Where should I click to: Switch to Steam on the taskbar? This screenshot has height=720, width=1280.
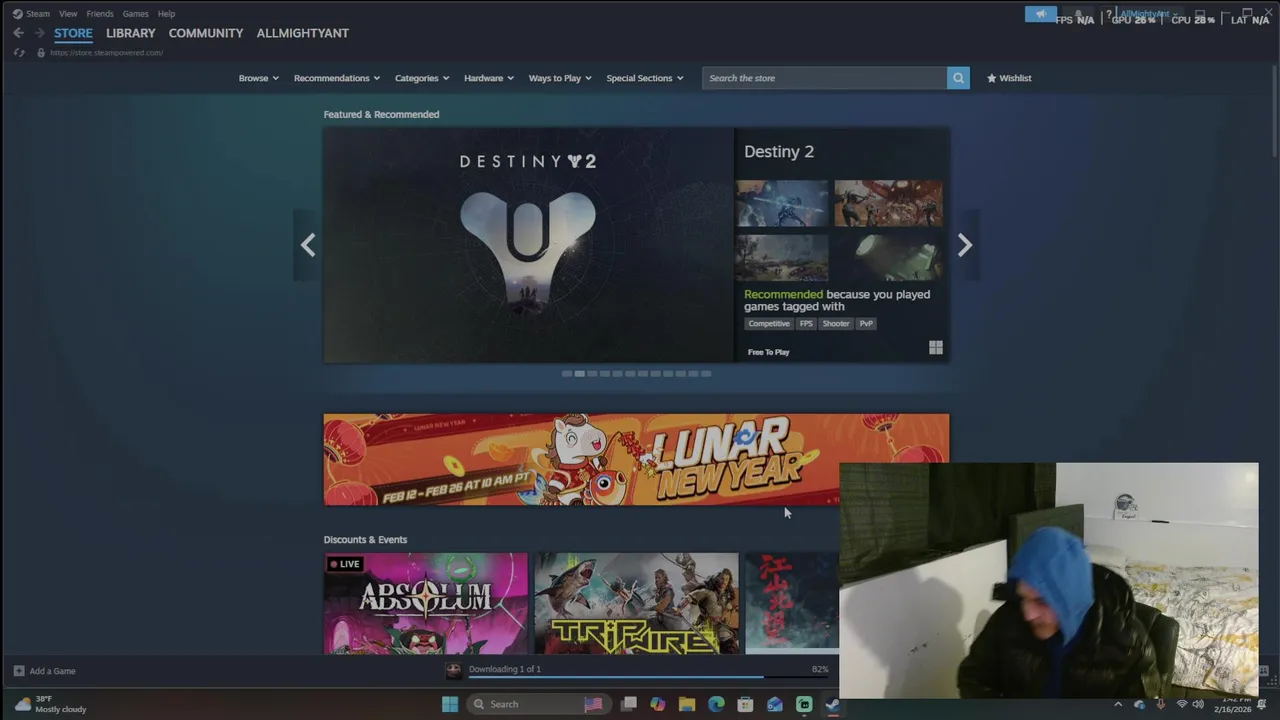832,704
